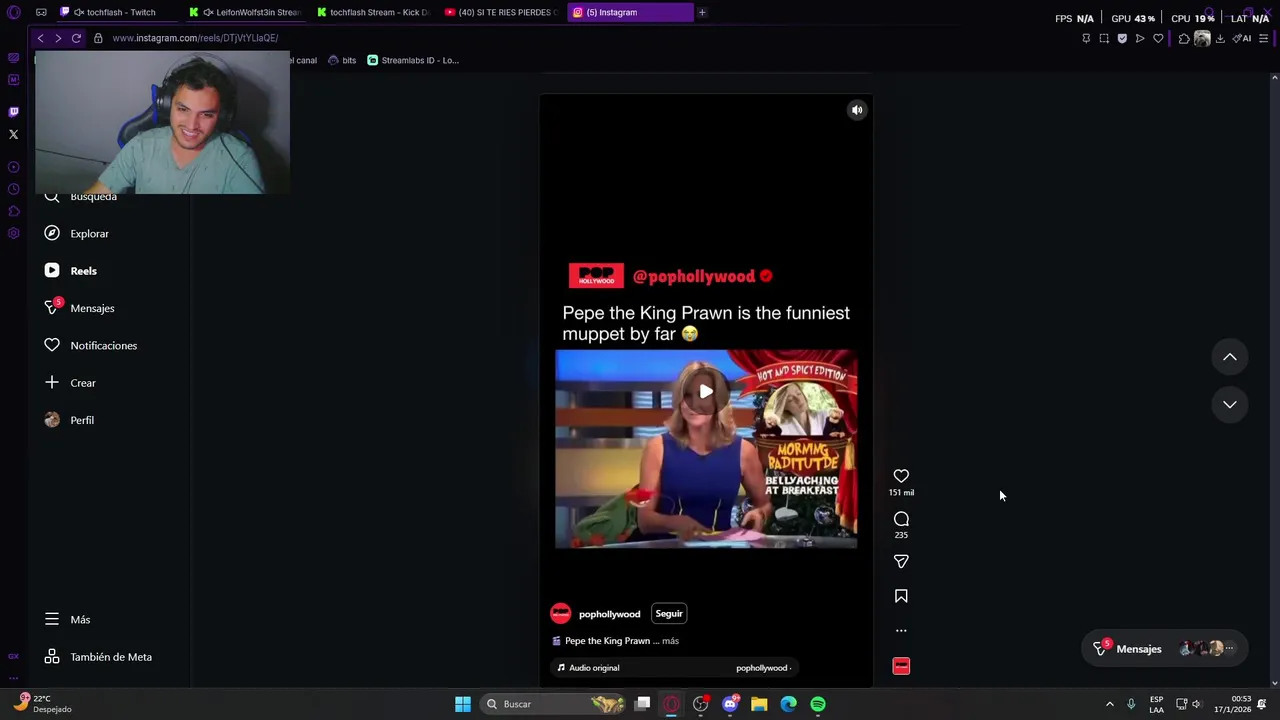Go to next reel with down chevron
Image resolution: width=1280 pixels, height=720 pixels.
coord(1230,404)
